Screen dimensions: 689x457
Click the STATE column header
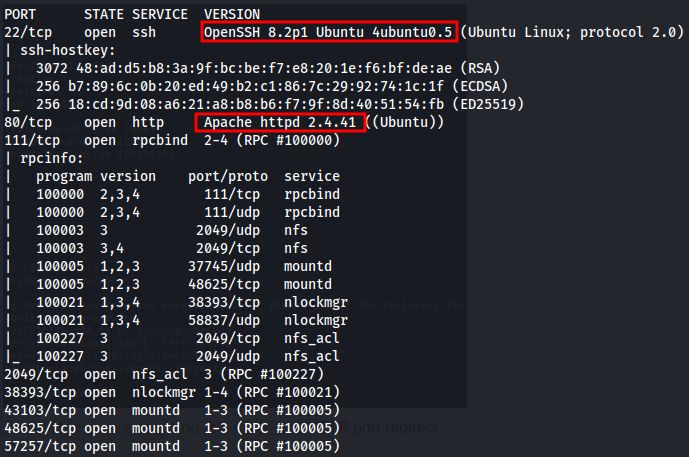coord(104,15)
